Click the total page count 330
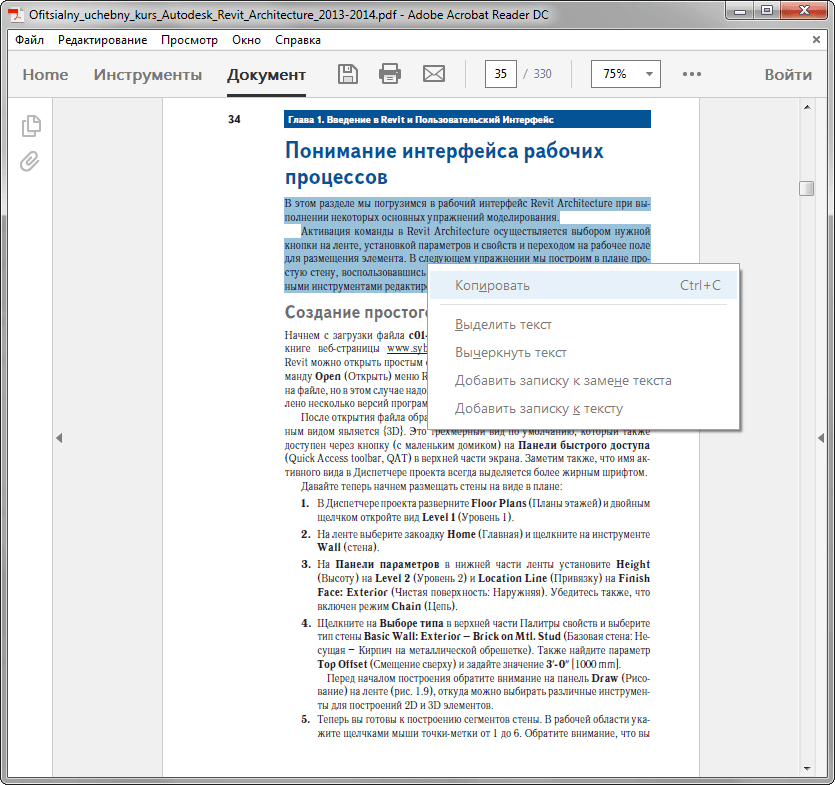This screenshot has width=835, height=785. 542,74
